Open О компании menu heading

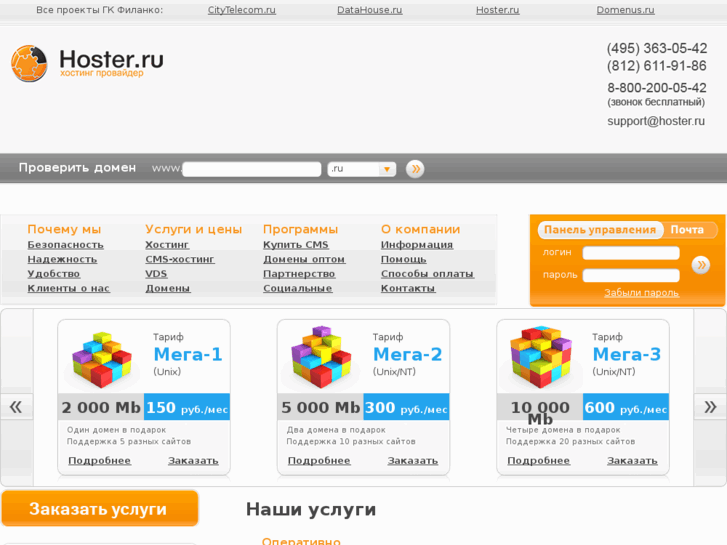tap(421, 229)
